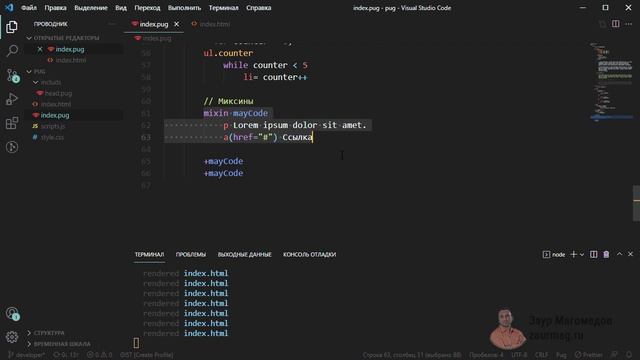The height and width of the screenshot is (360, 640).
Task: Open the Справка menu
Action: click(x=258, y=8)
